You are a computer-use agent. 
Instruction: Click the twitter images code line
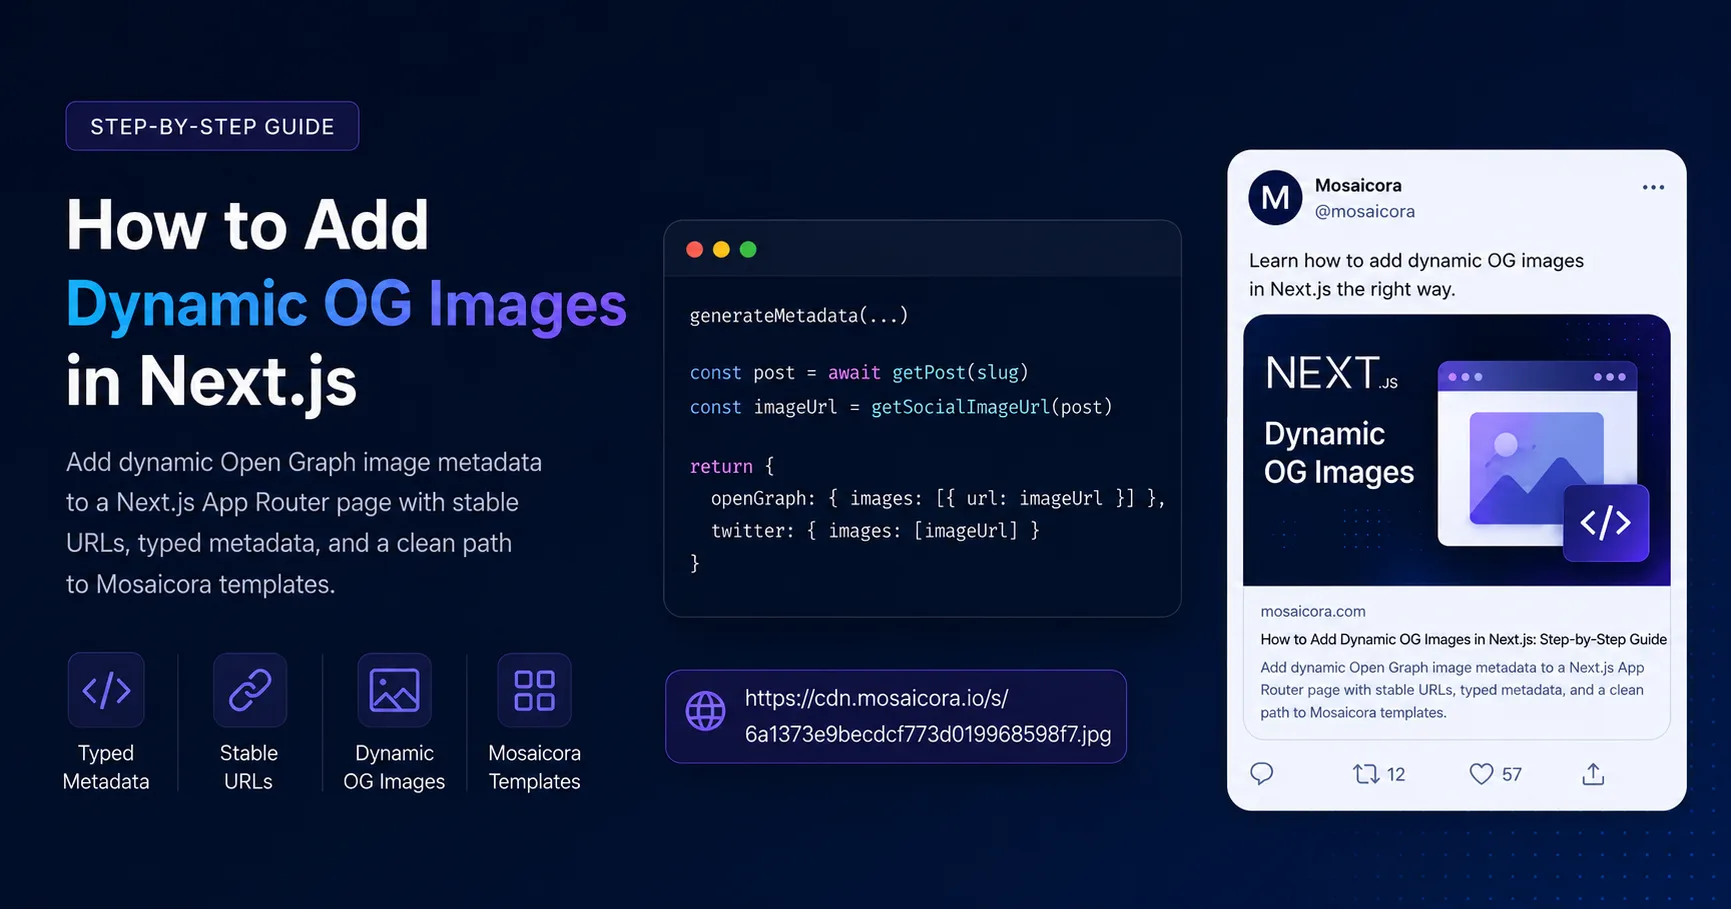point(875,531)
